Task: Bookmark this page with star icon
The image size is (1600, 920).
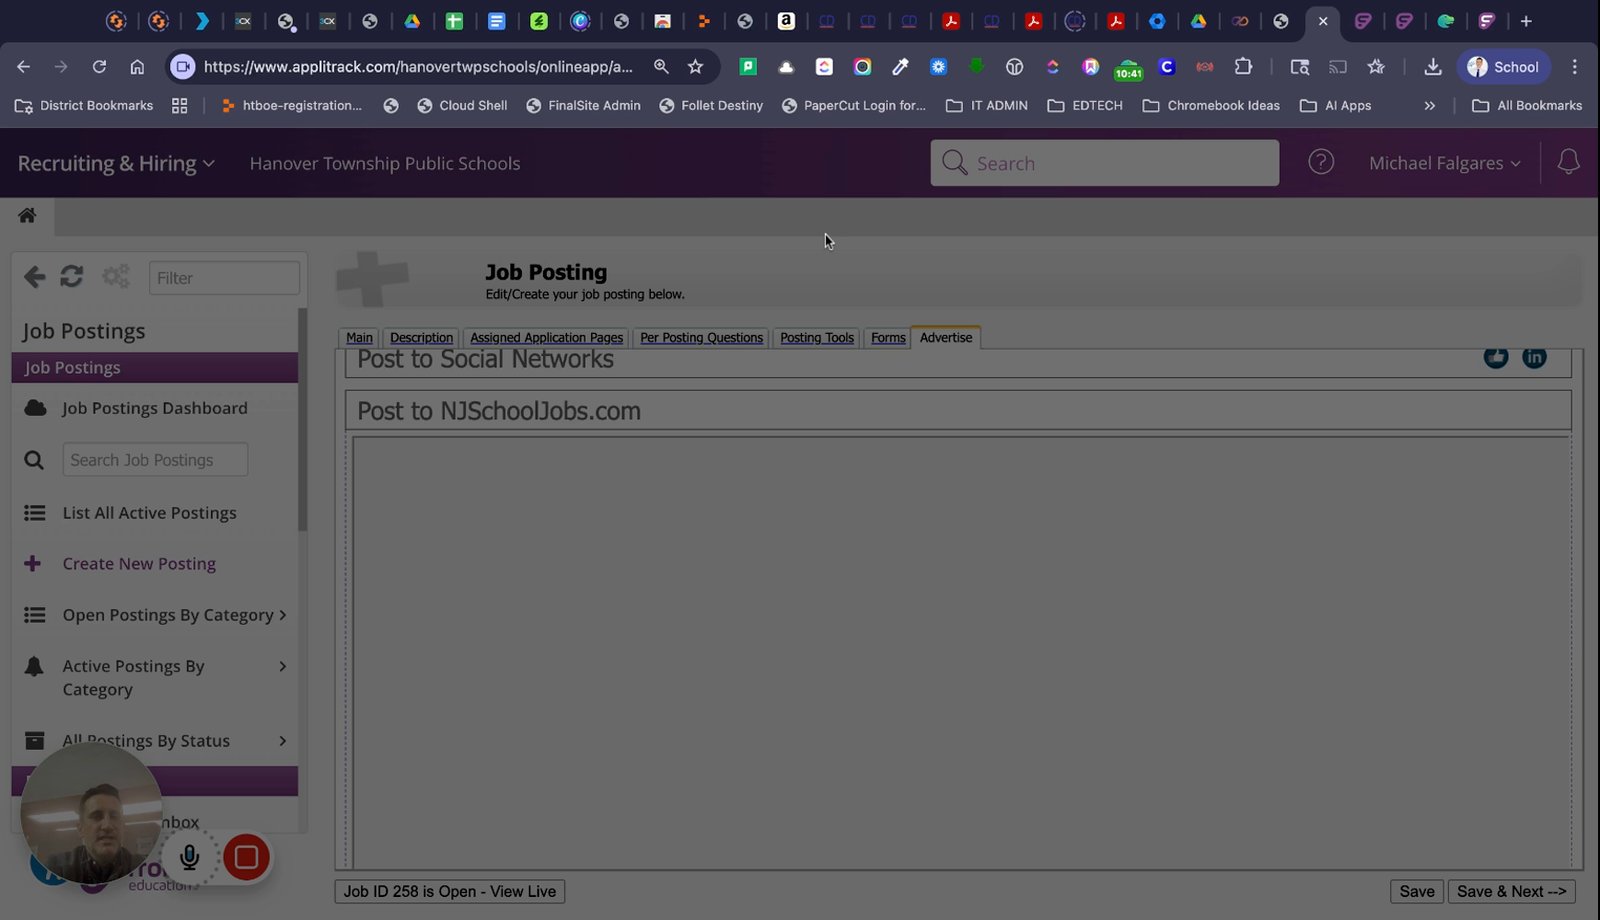Action: (x=695, y=67)
